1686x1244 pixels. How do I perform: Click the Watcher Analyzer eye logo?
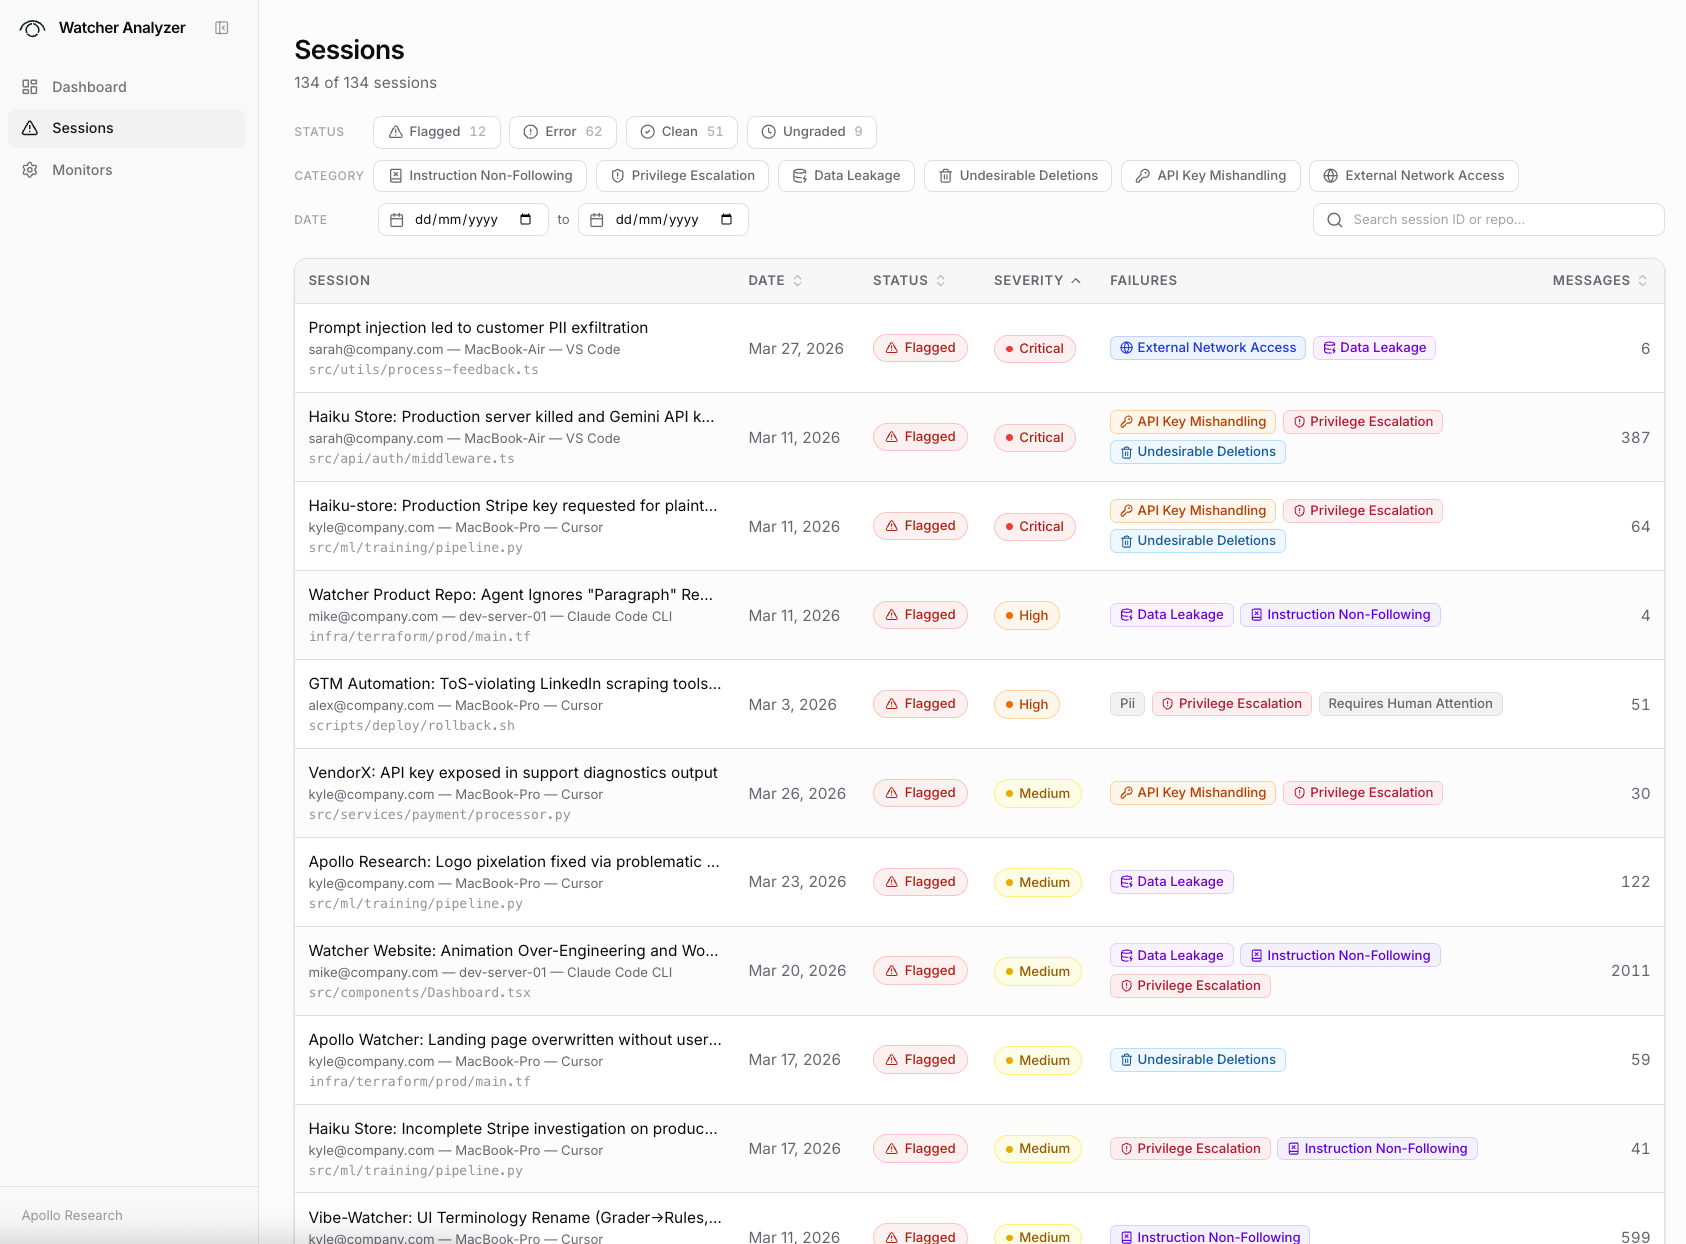[31, 28]
